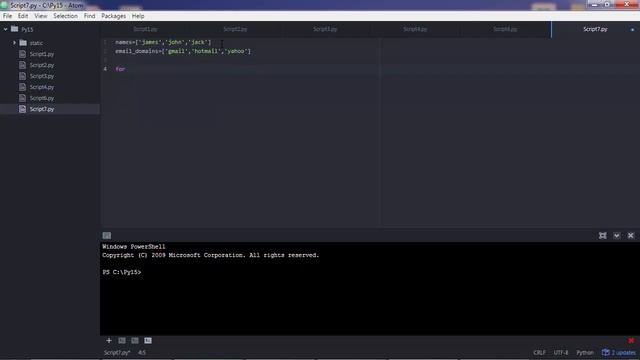Open the Selection menu
This screenshot has height=360, width=640.
pyautogui.click(x=65, y=16)
